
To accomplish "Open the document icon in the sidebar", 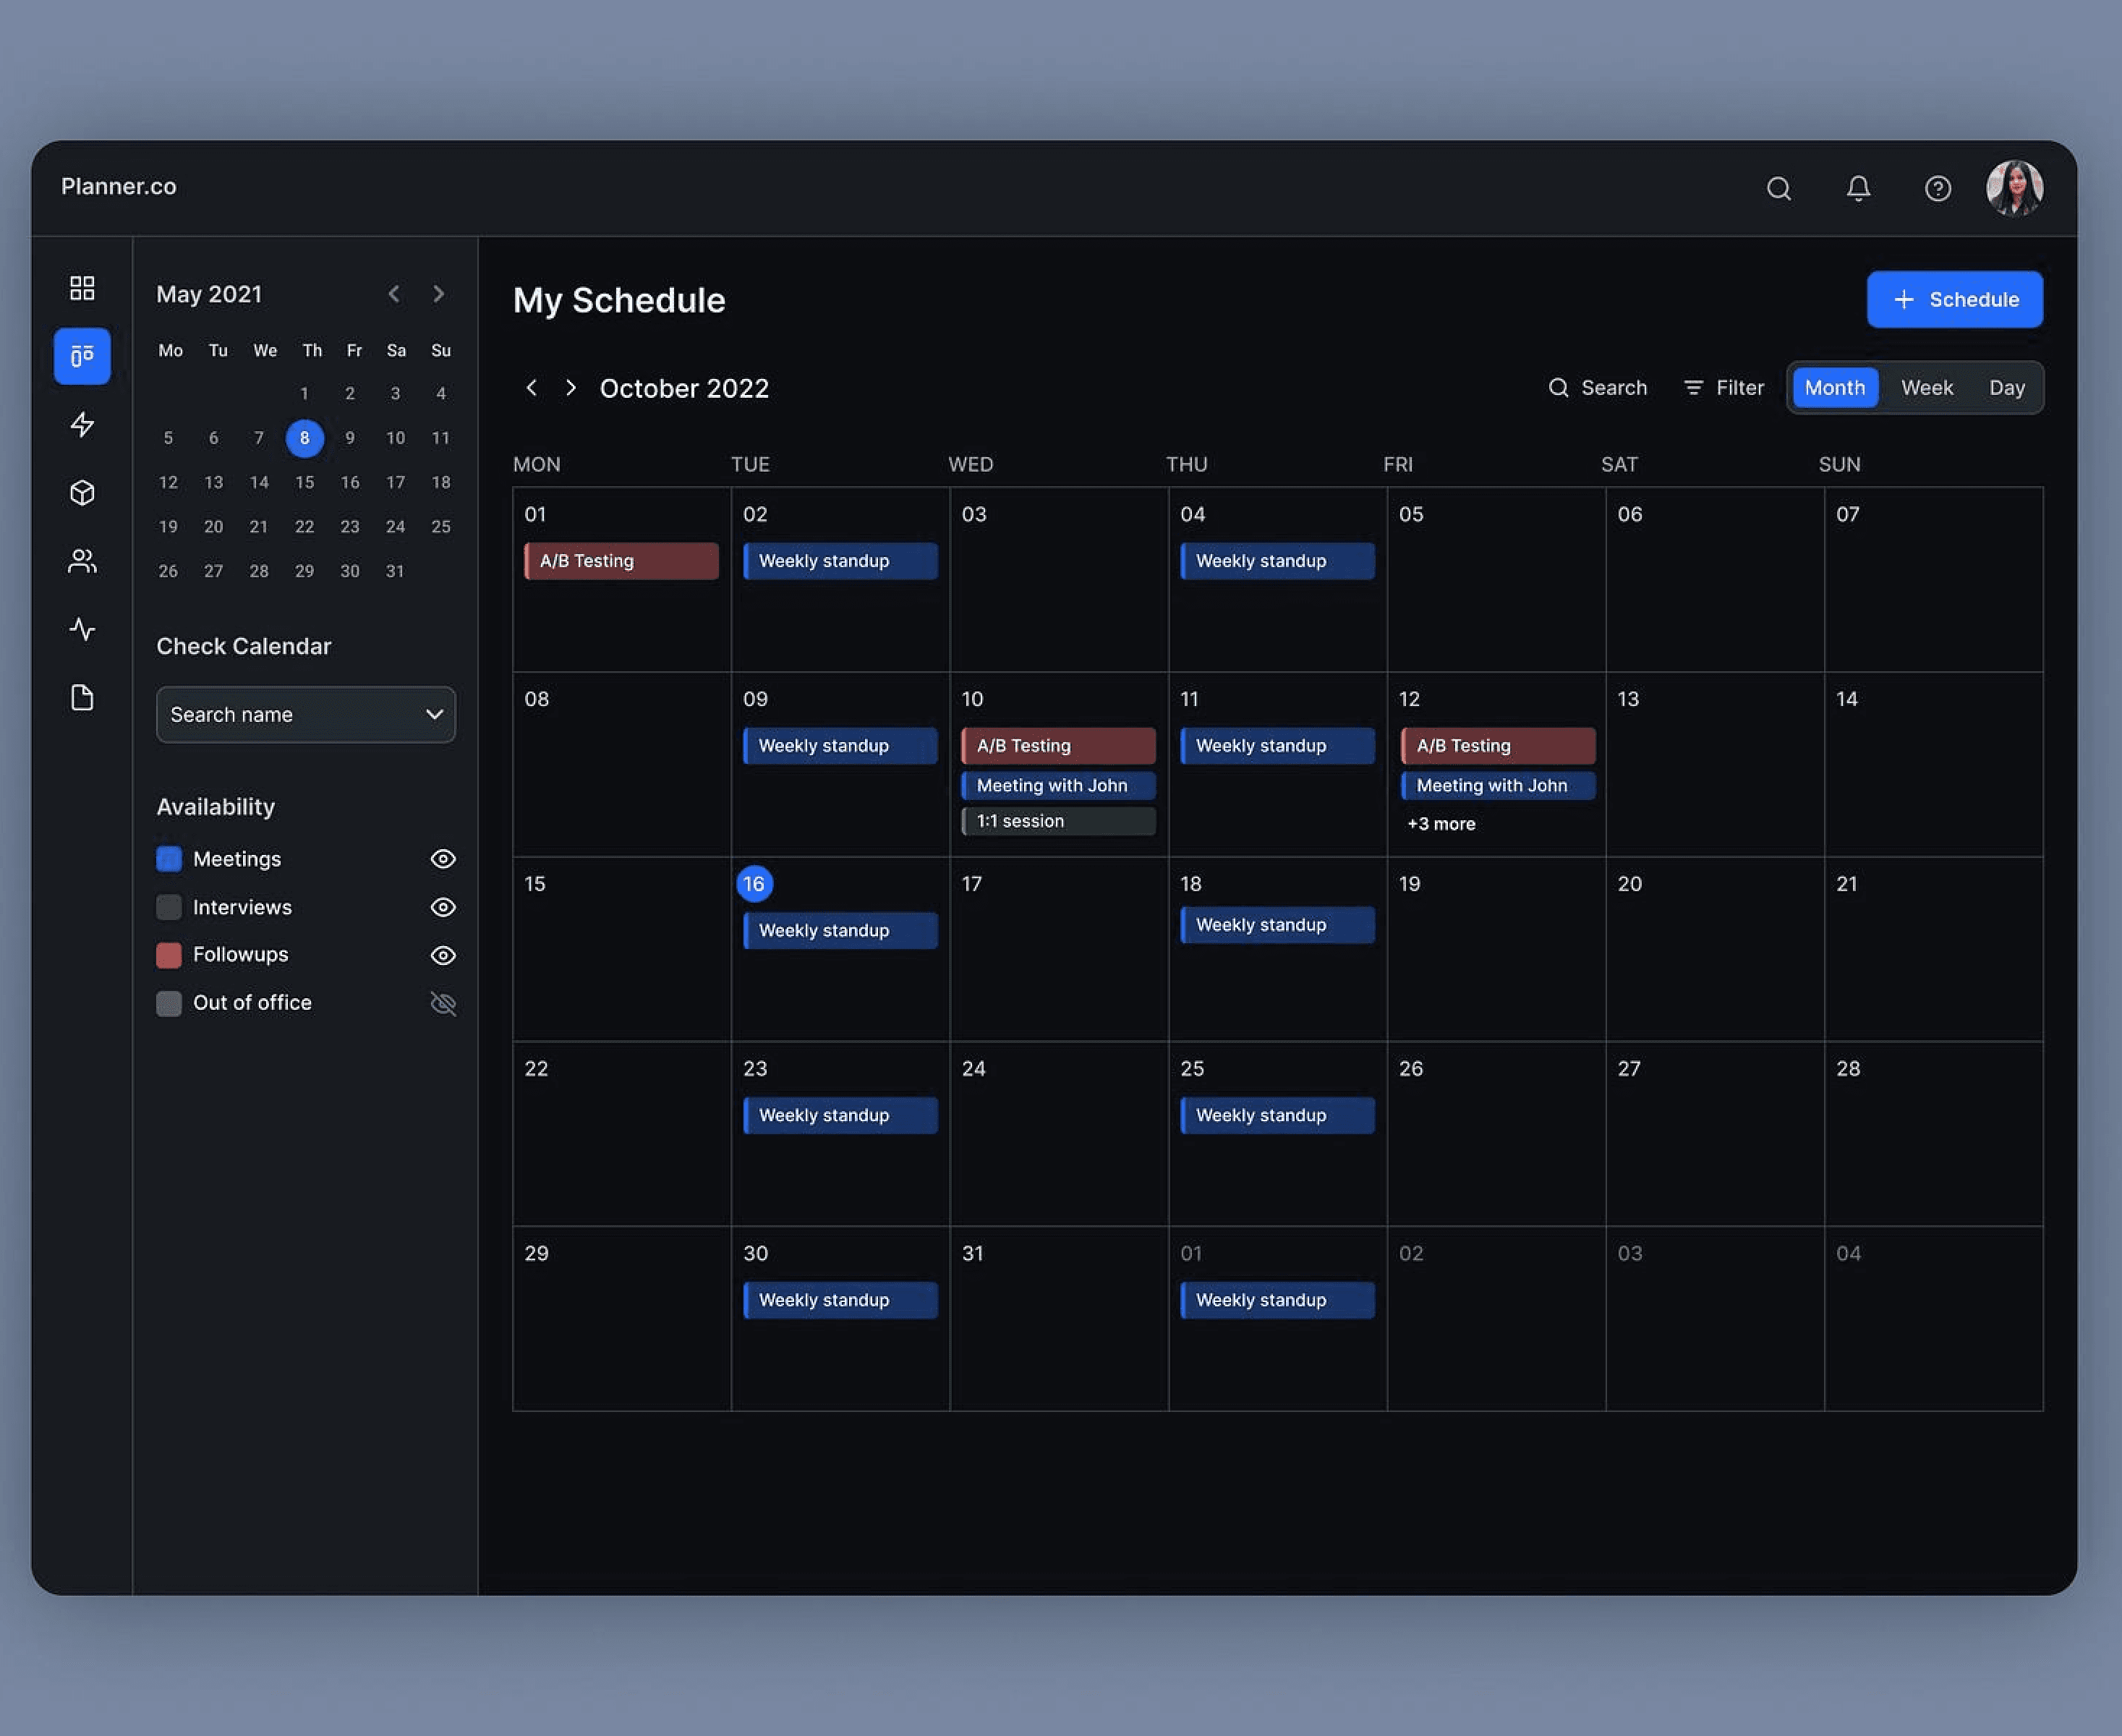I will pos(81,697).
